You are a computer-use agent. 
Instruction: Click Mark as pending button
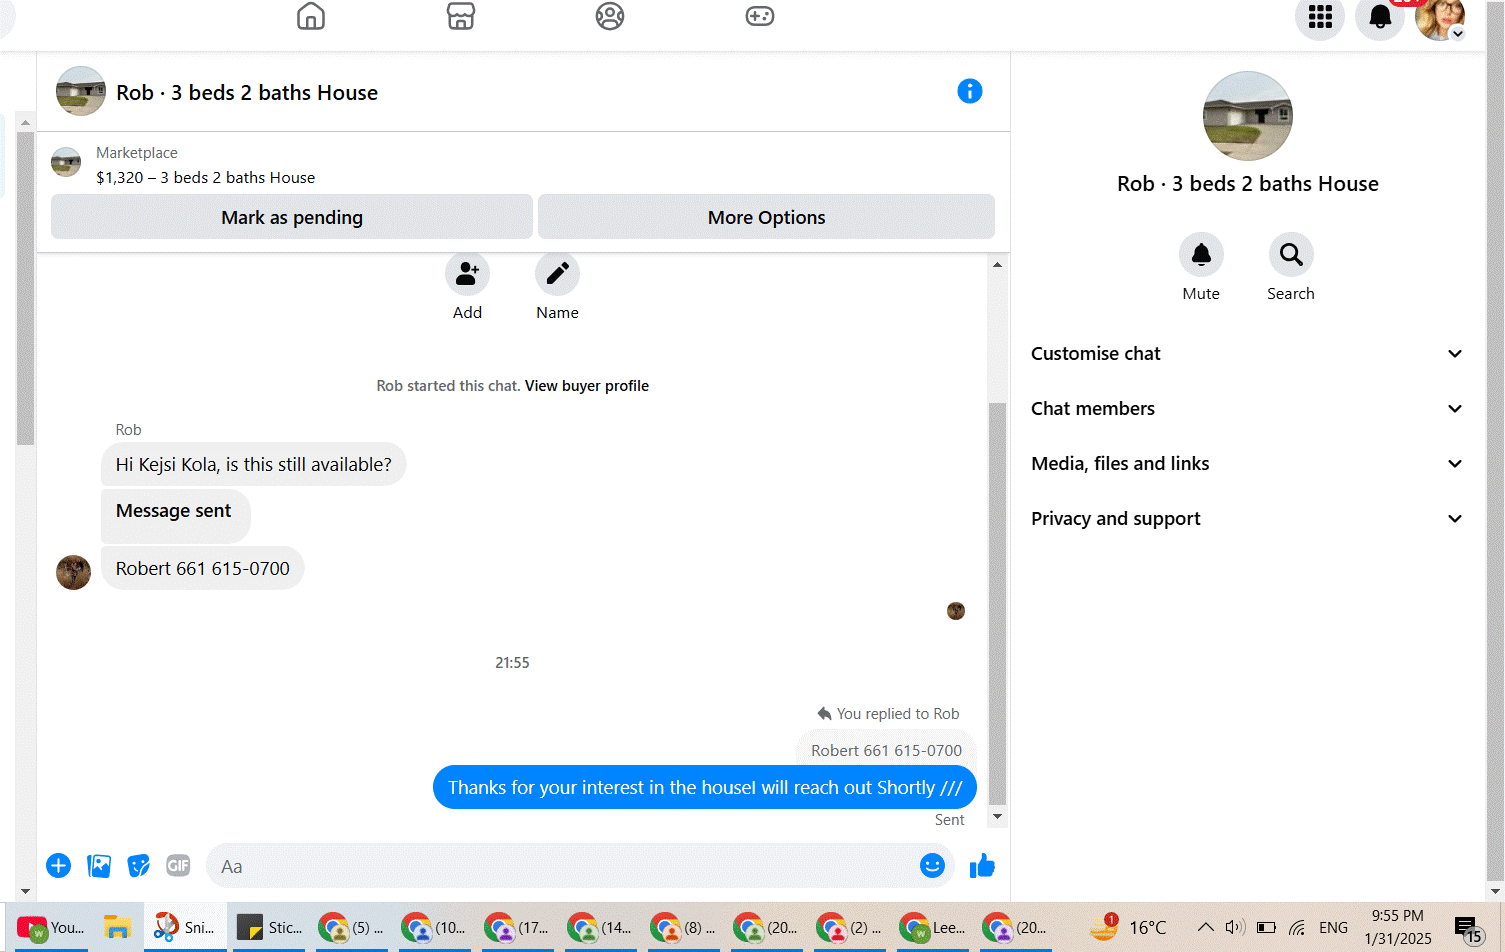[x=292, y=217]
